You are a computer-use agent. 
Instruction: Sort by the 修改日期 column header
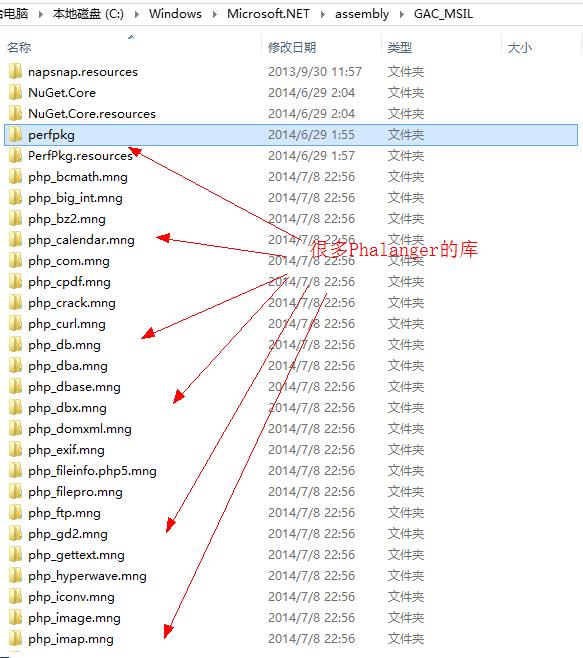(292, 47)
